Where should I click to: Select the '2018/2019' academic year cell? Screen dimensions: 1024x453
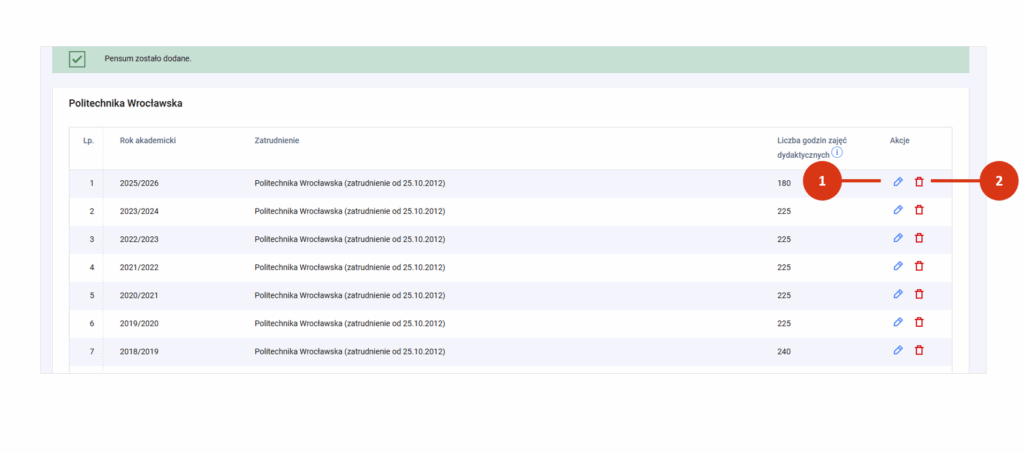pyautogui.click(x=139, y=352)
